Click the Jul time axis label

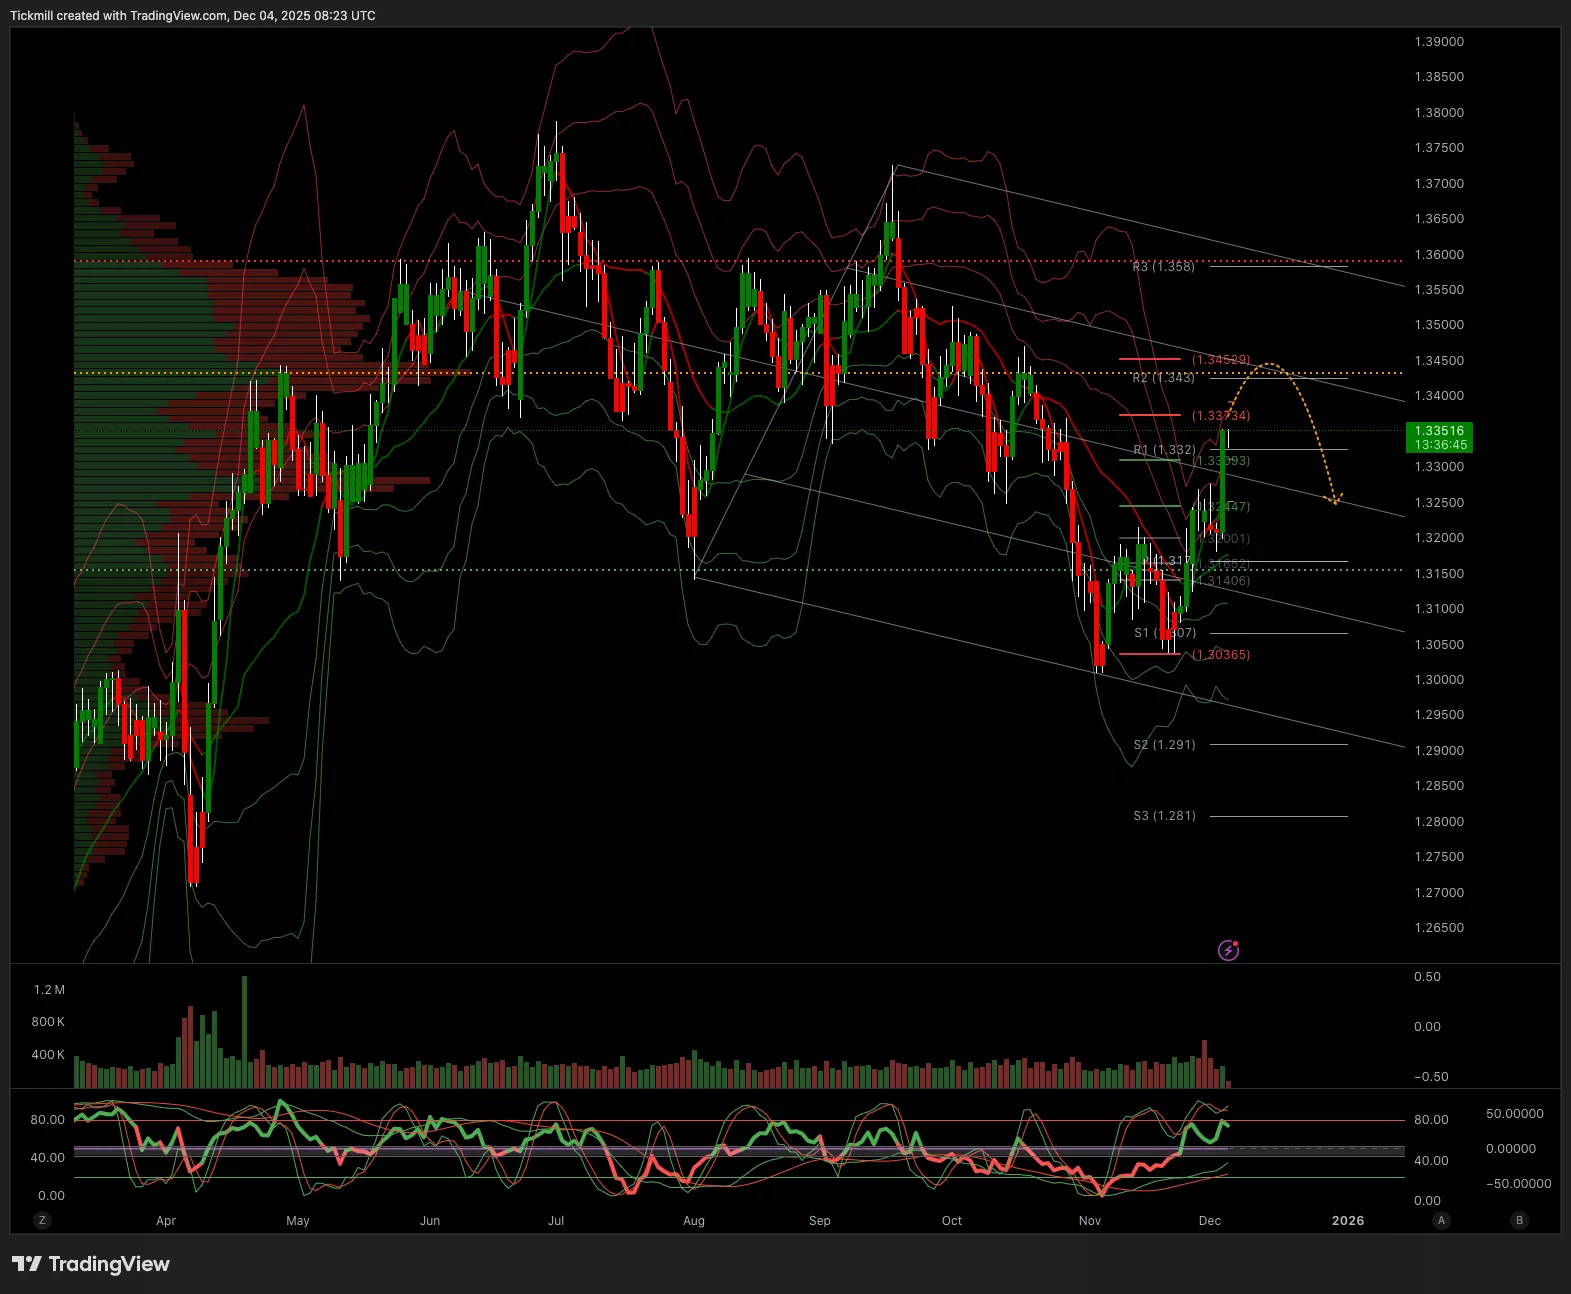tap(556, 1220)
